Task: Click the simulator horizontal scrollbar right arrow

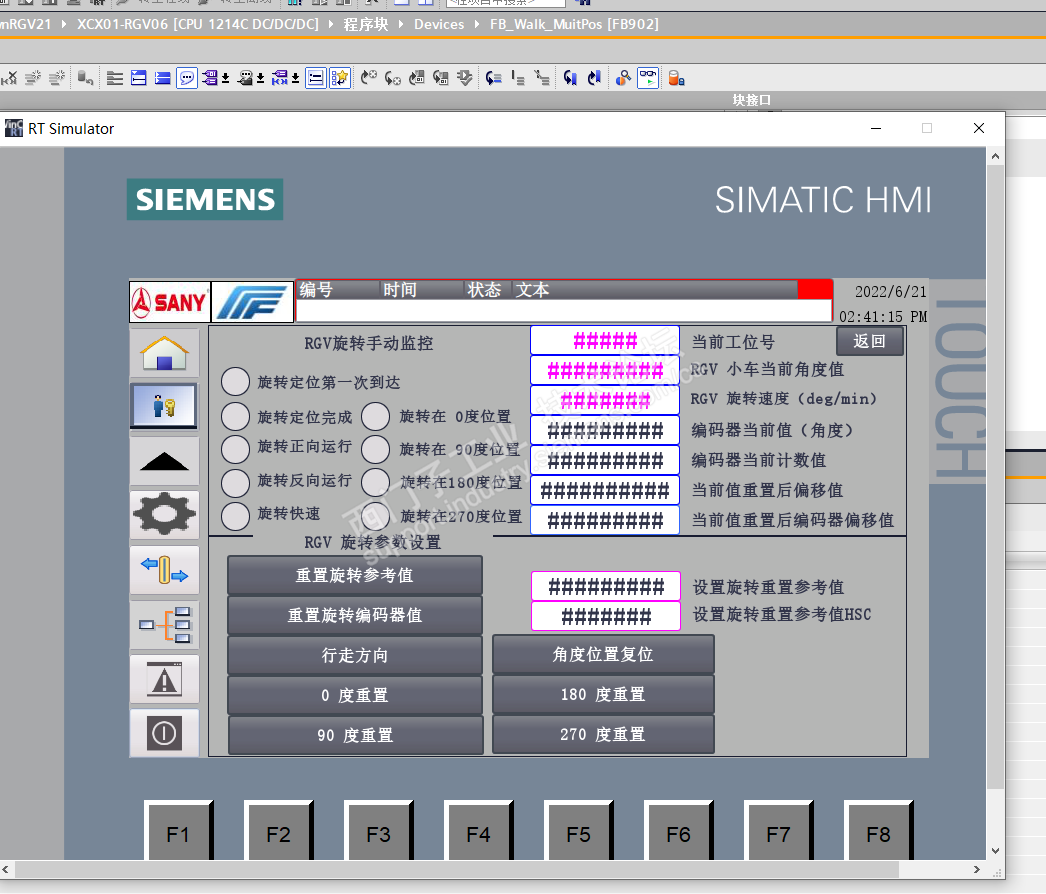Action: [x=977, y=869]
